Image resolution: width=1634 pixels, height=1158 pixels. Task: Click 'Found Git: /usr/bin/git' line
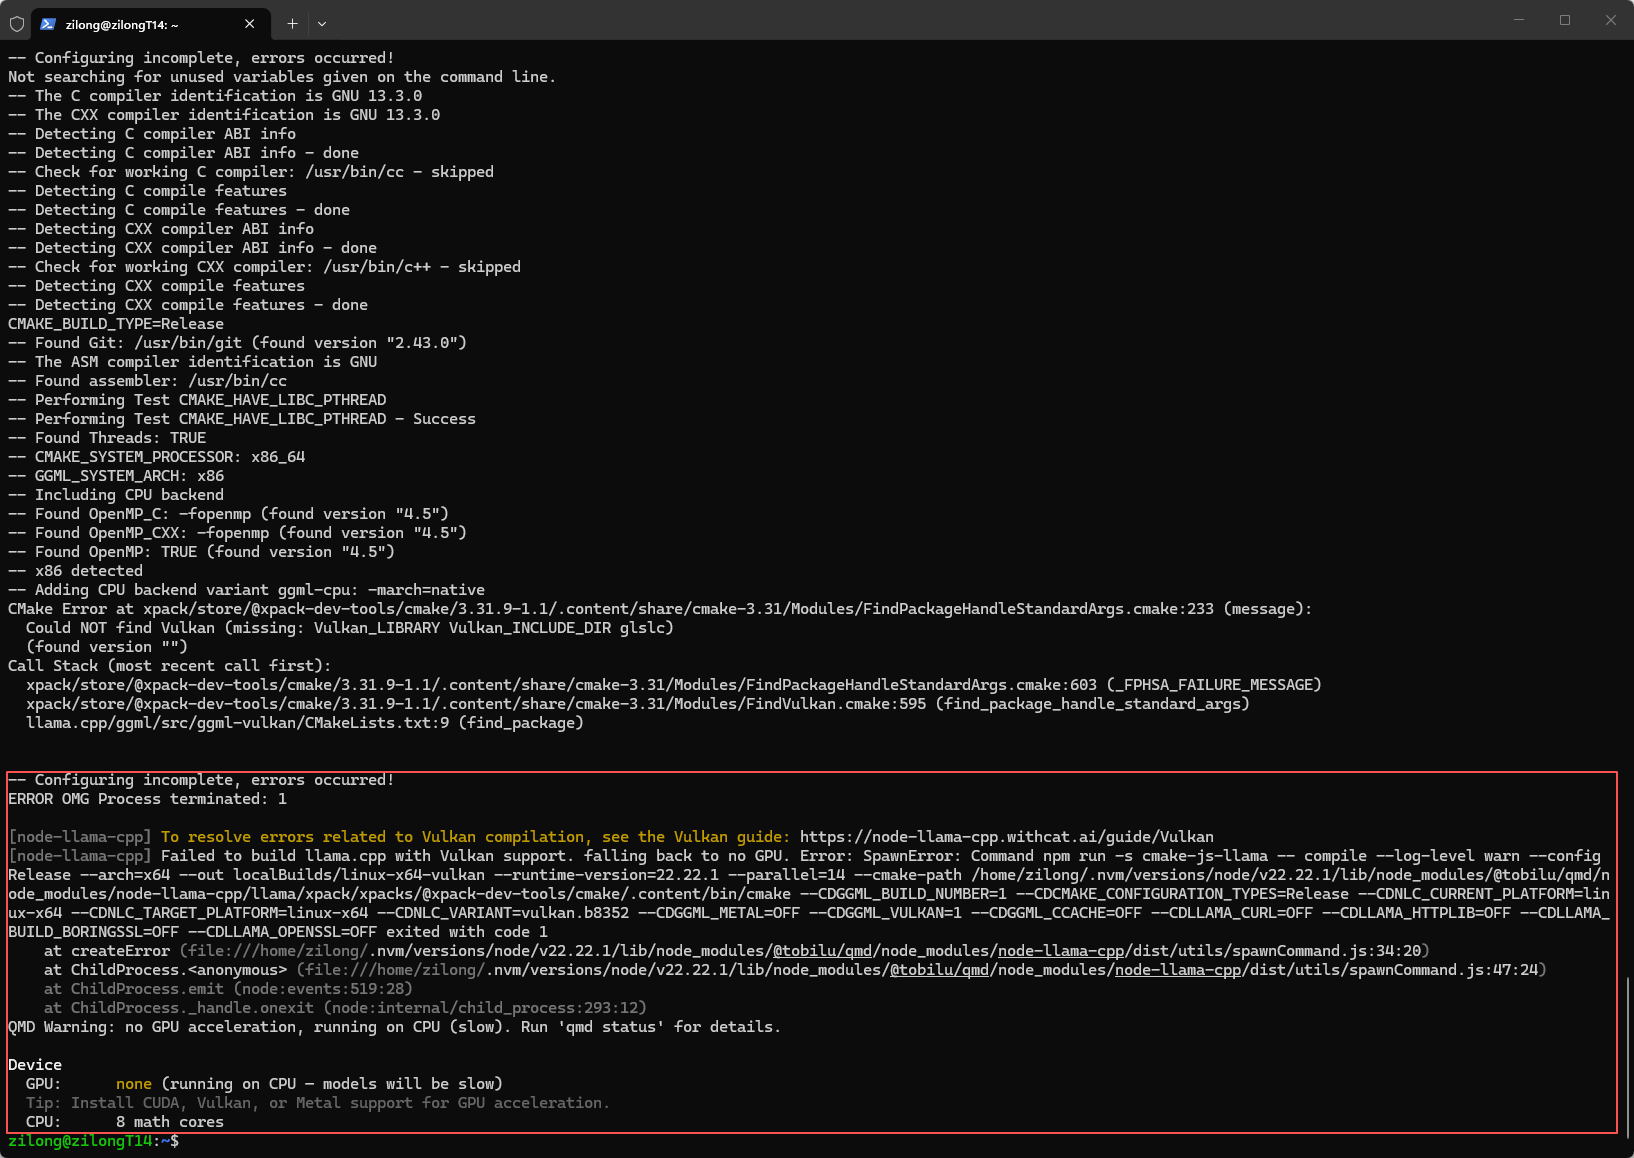(x=237, y=343)
